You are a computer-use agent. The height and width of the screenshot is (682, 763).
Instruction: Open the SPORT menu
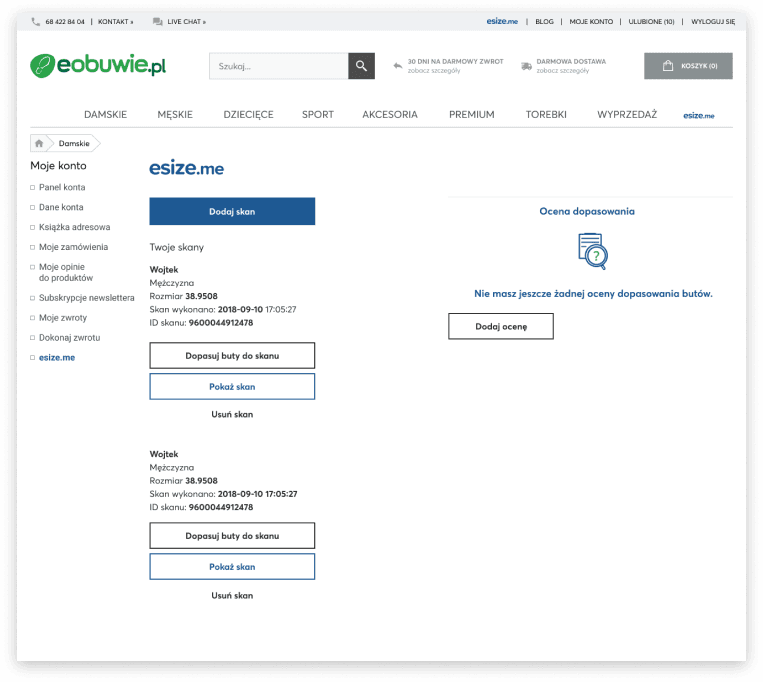(x=318, y=114)
